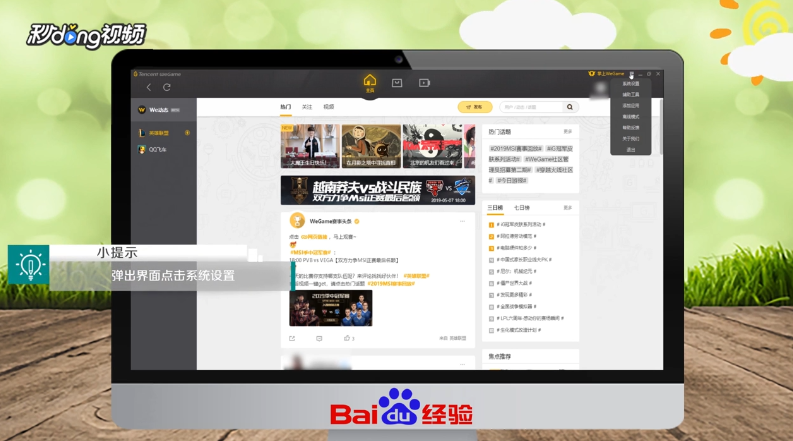Viewport: 793px width, 441px height.
Task: Click the orange live room link in post
Action: [314, 237]
